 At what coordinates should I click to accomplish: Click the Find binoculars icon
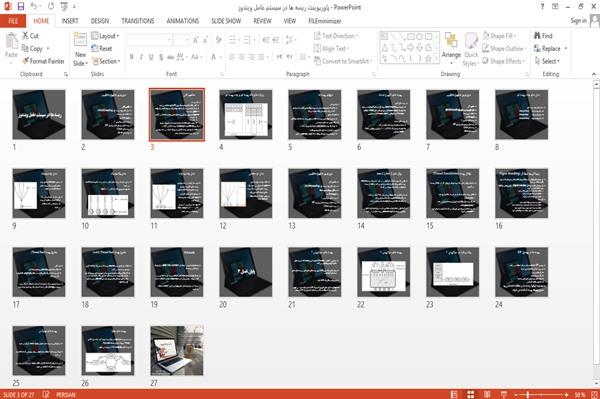pos(537,36)
